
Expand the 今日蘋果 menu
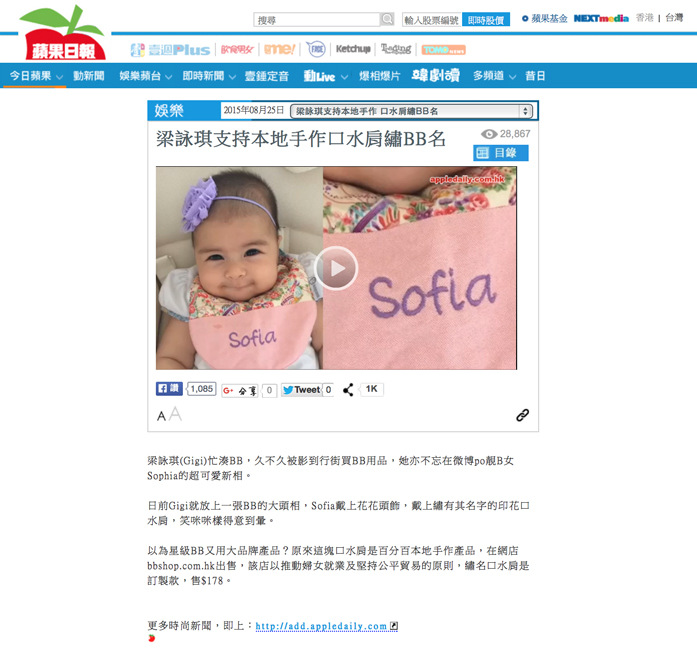point(36,76)
